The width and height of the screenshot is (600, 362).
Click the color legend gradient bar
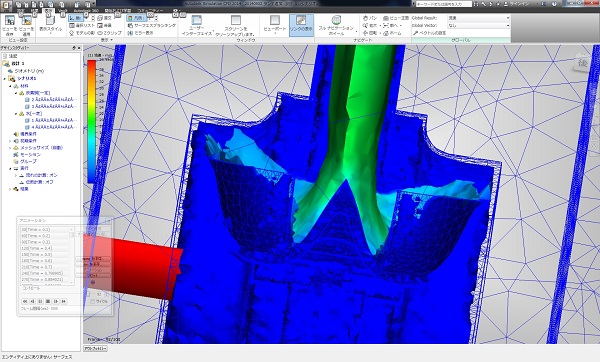[91, 122]
